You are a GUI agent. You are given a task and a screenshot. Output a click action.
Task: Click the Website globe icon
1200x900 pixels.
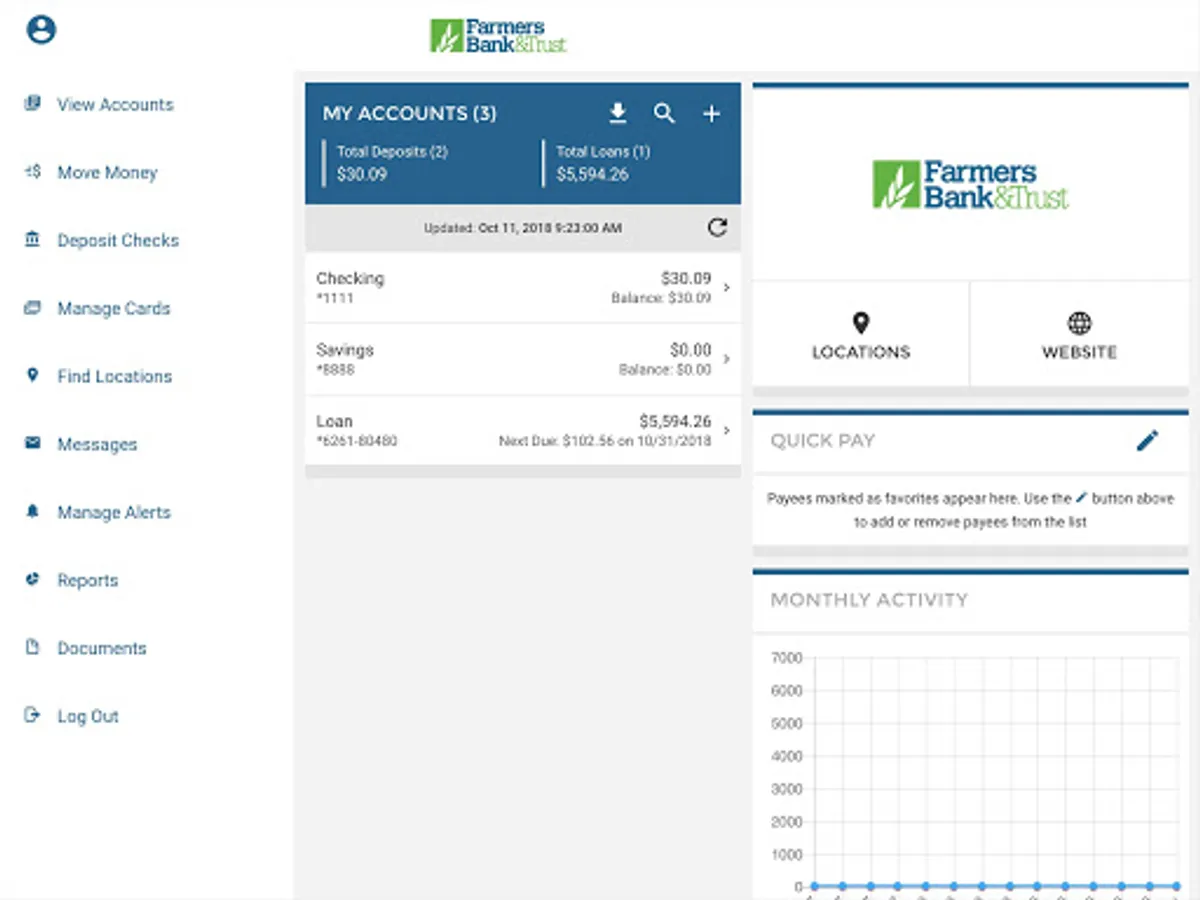click(x=1079, y=323)
